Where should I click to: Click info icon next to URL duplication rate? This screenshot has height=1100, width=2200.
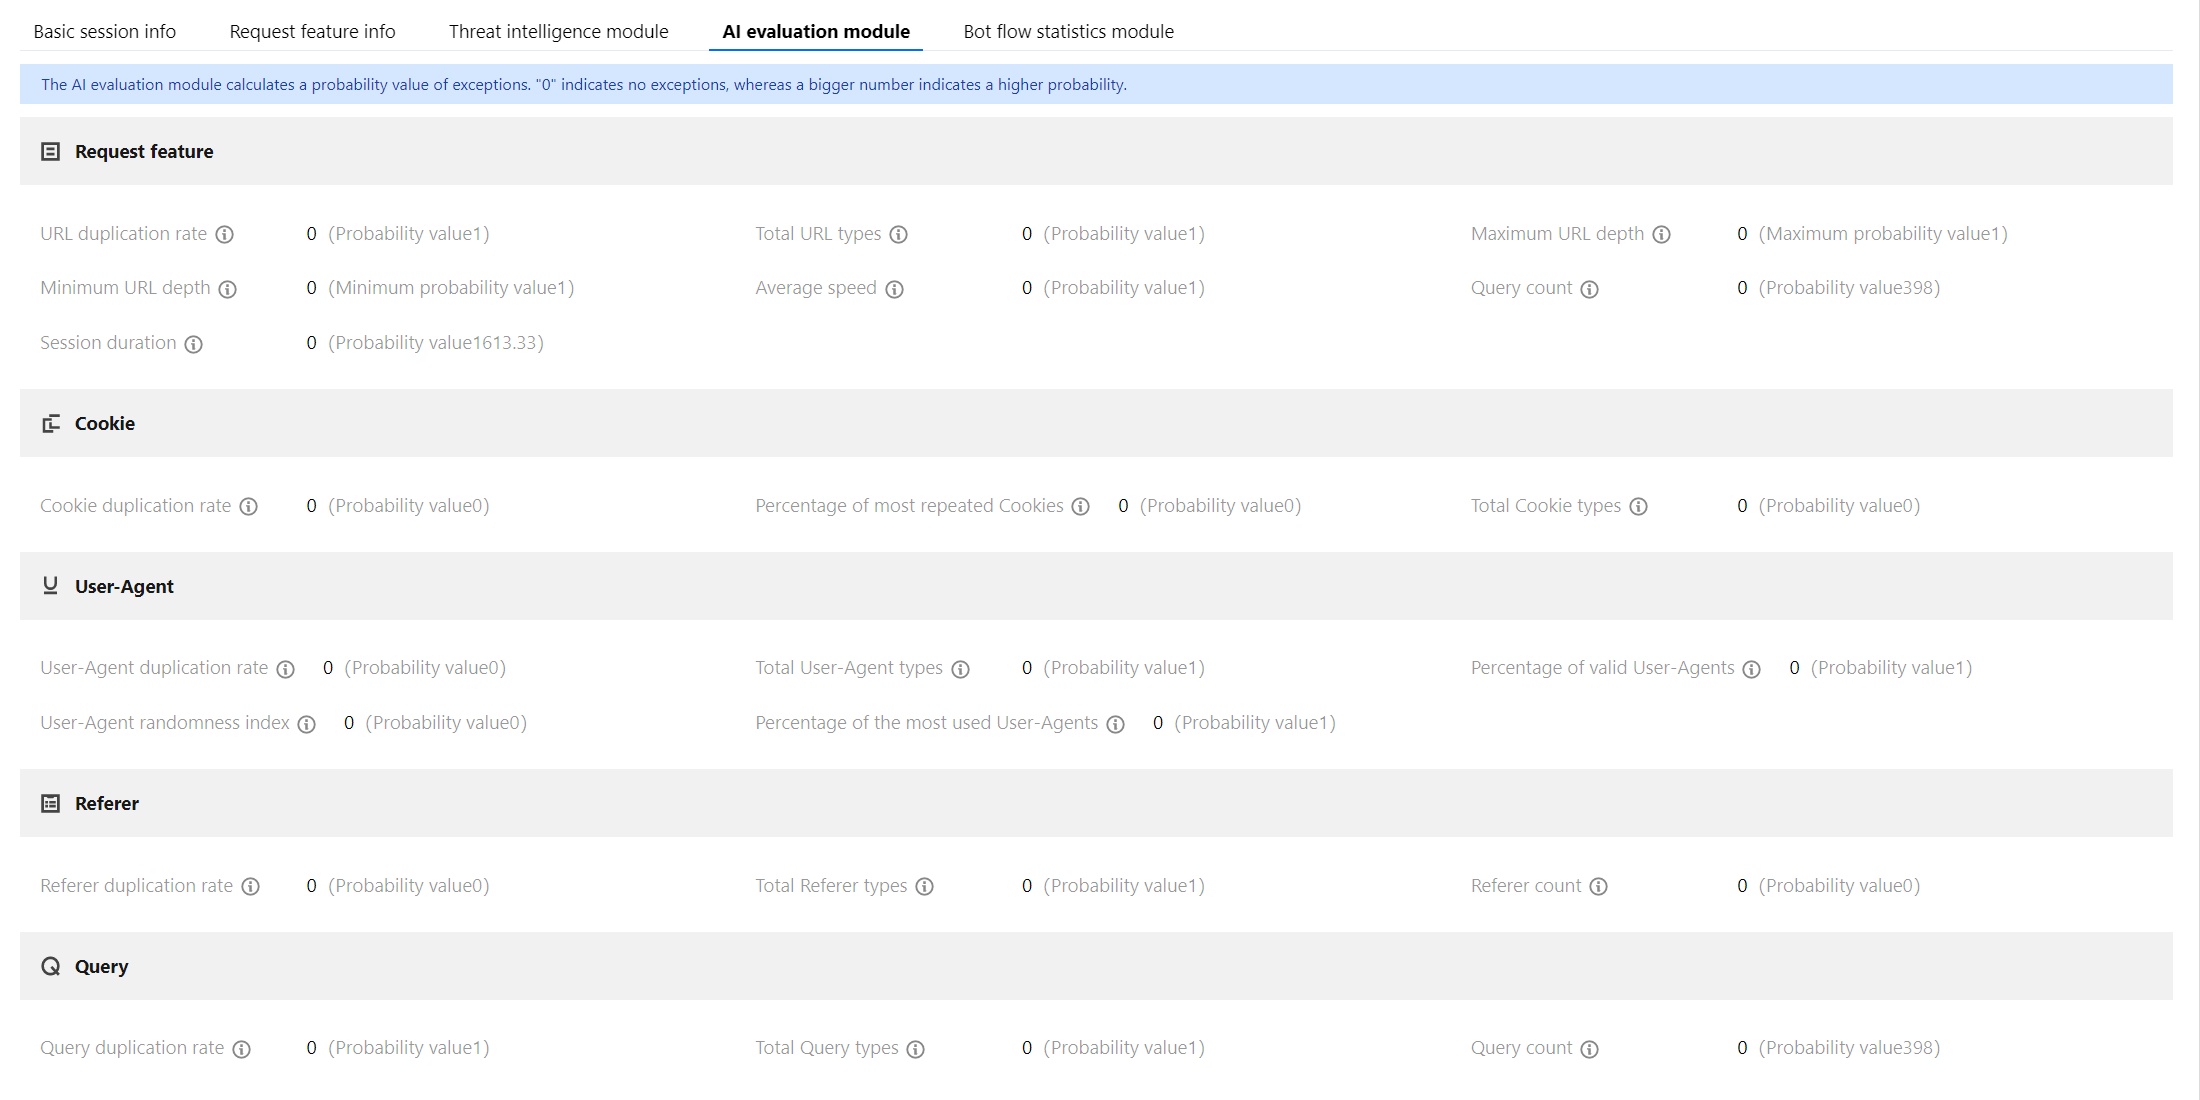[x=225, y=234]
